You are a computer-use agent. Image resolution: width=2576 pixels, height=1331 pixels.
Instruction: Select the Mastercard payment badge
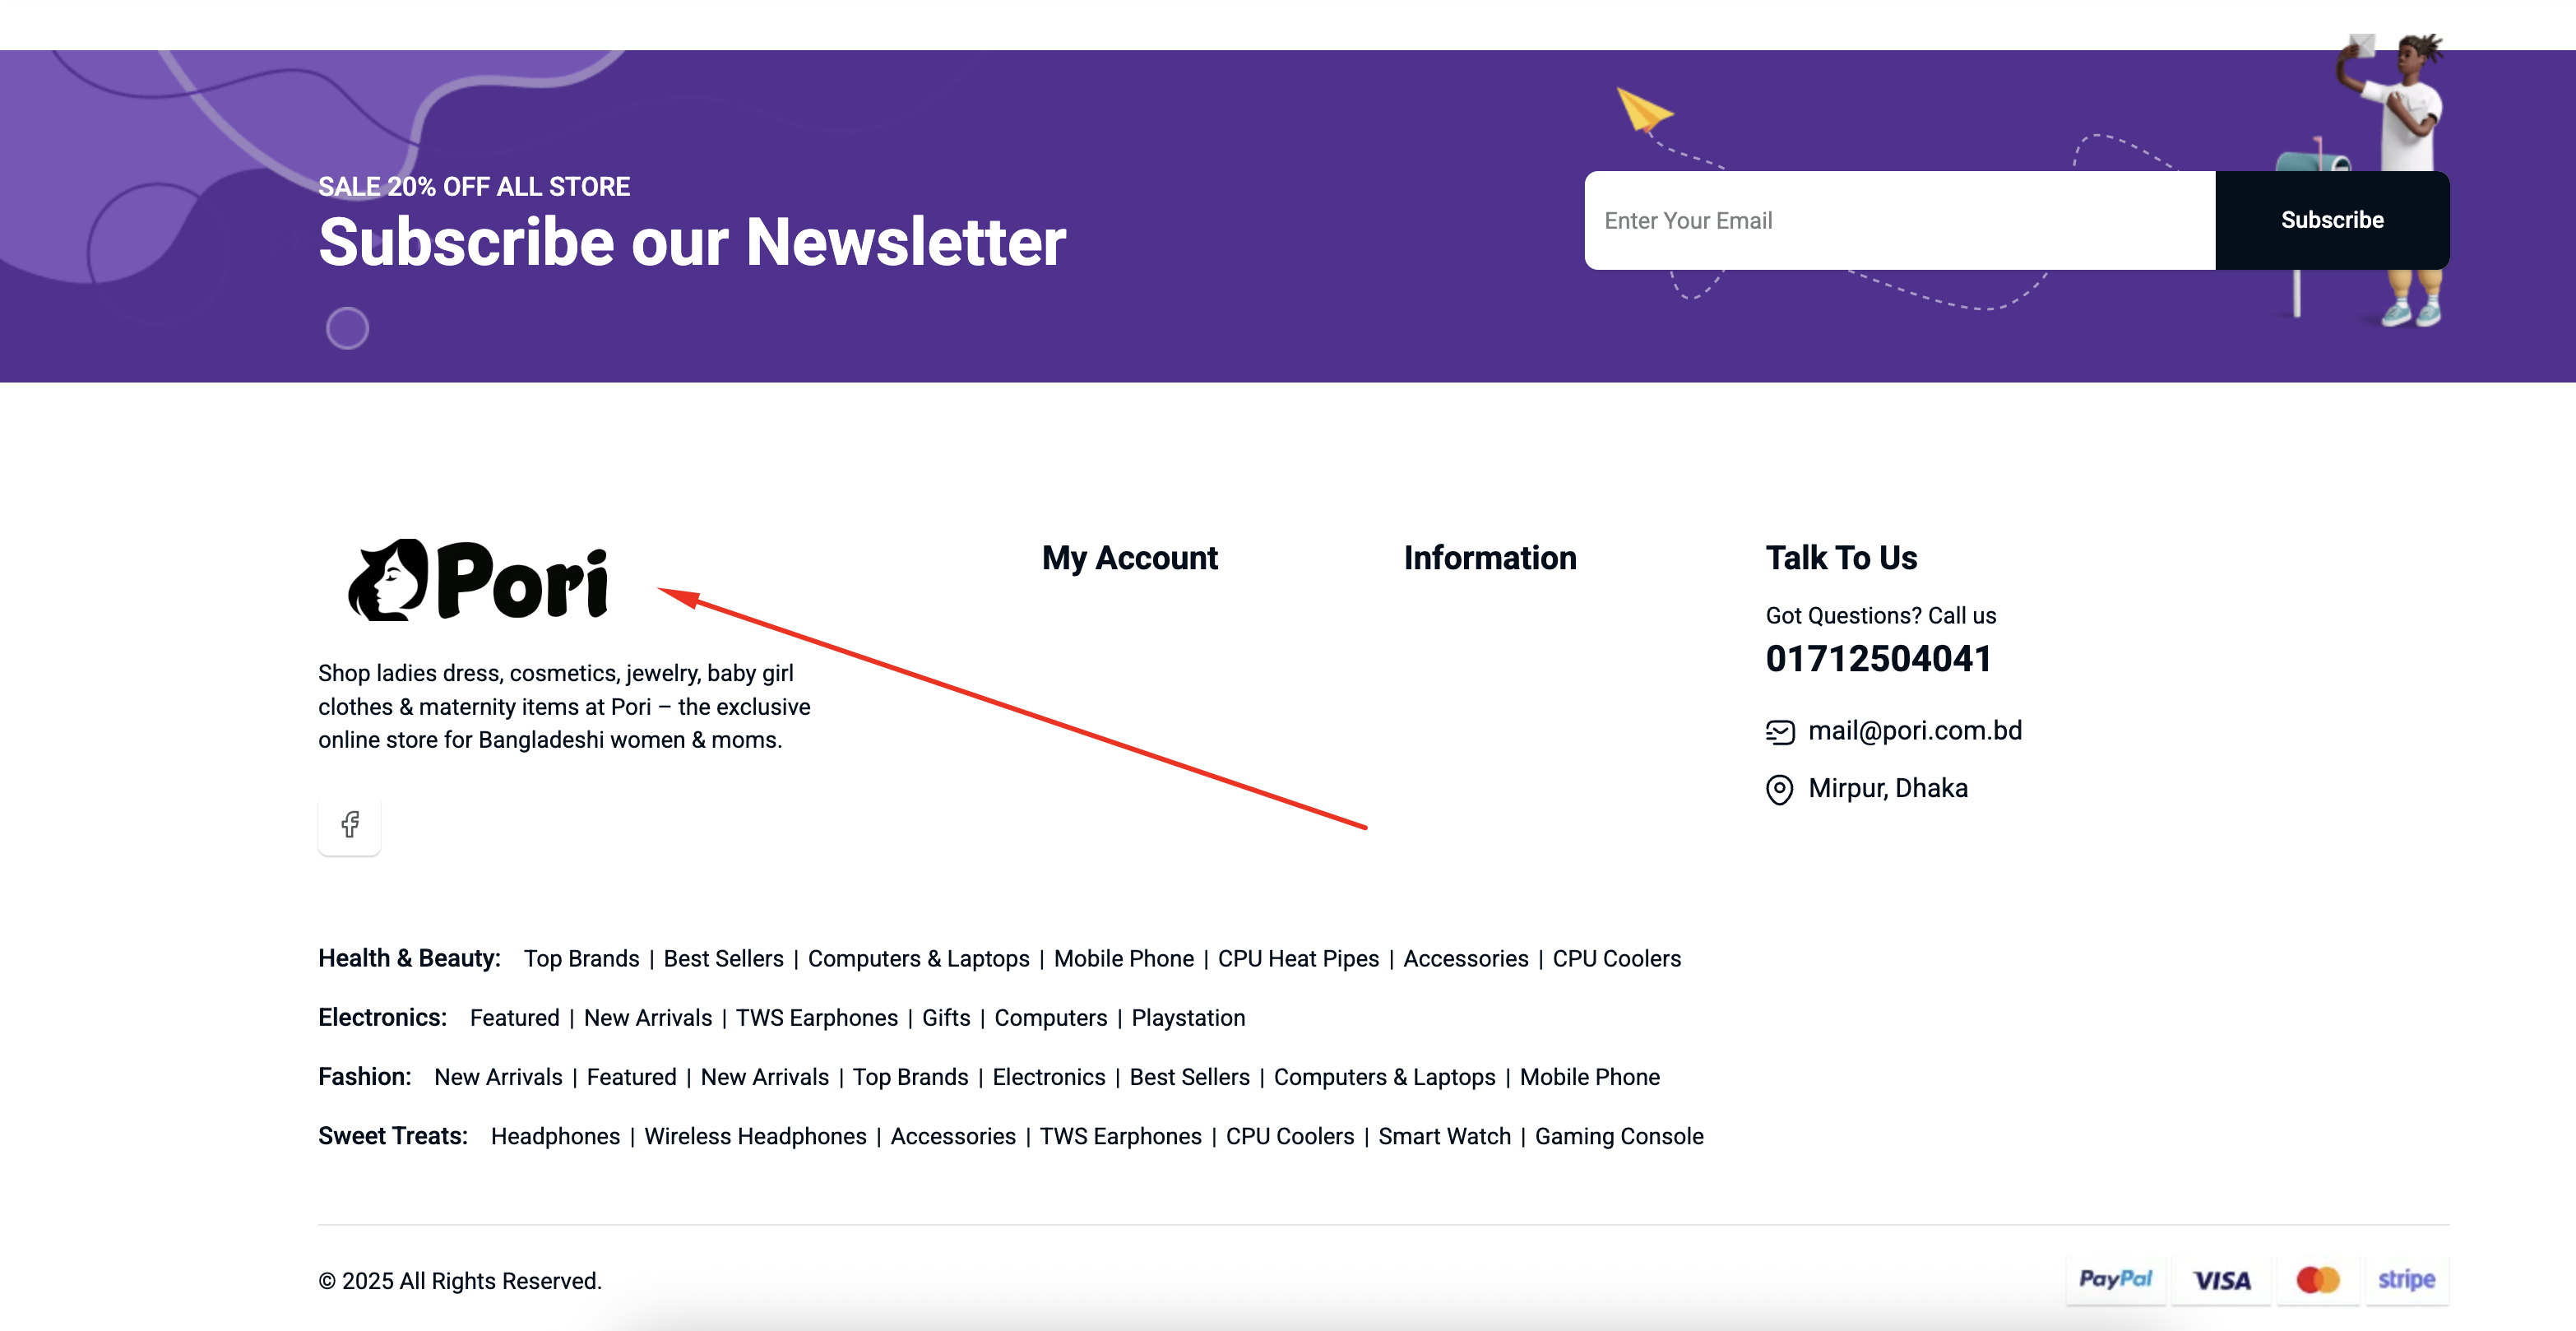pos(2317,1280)
